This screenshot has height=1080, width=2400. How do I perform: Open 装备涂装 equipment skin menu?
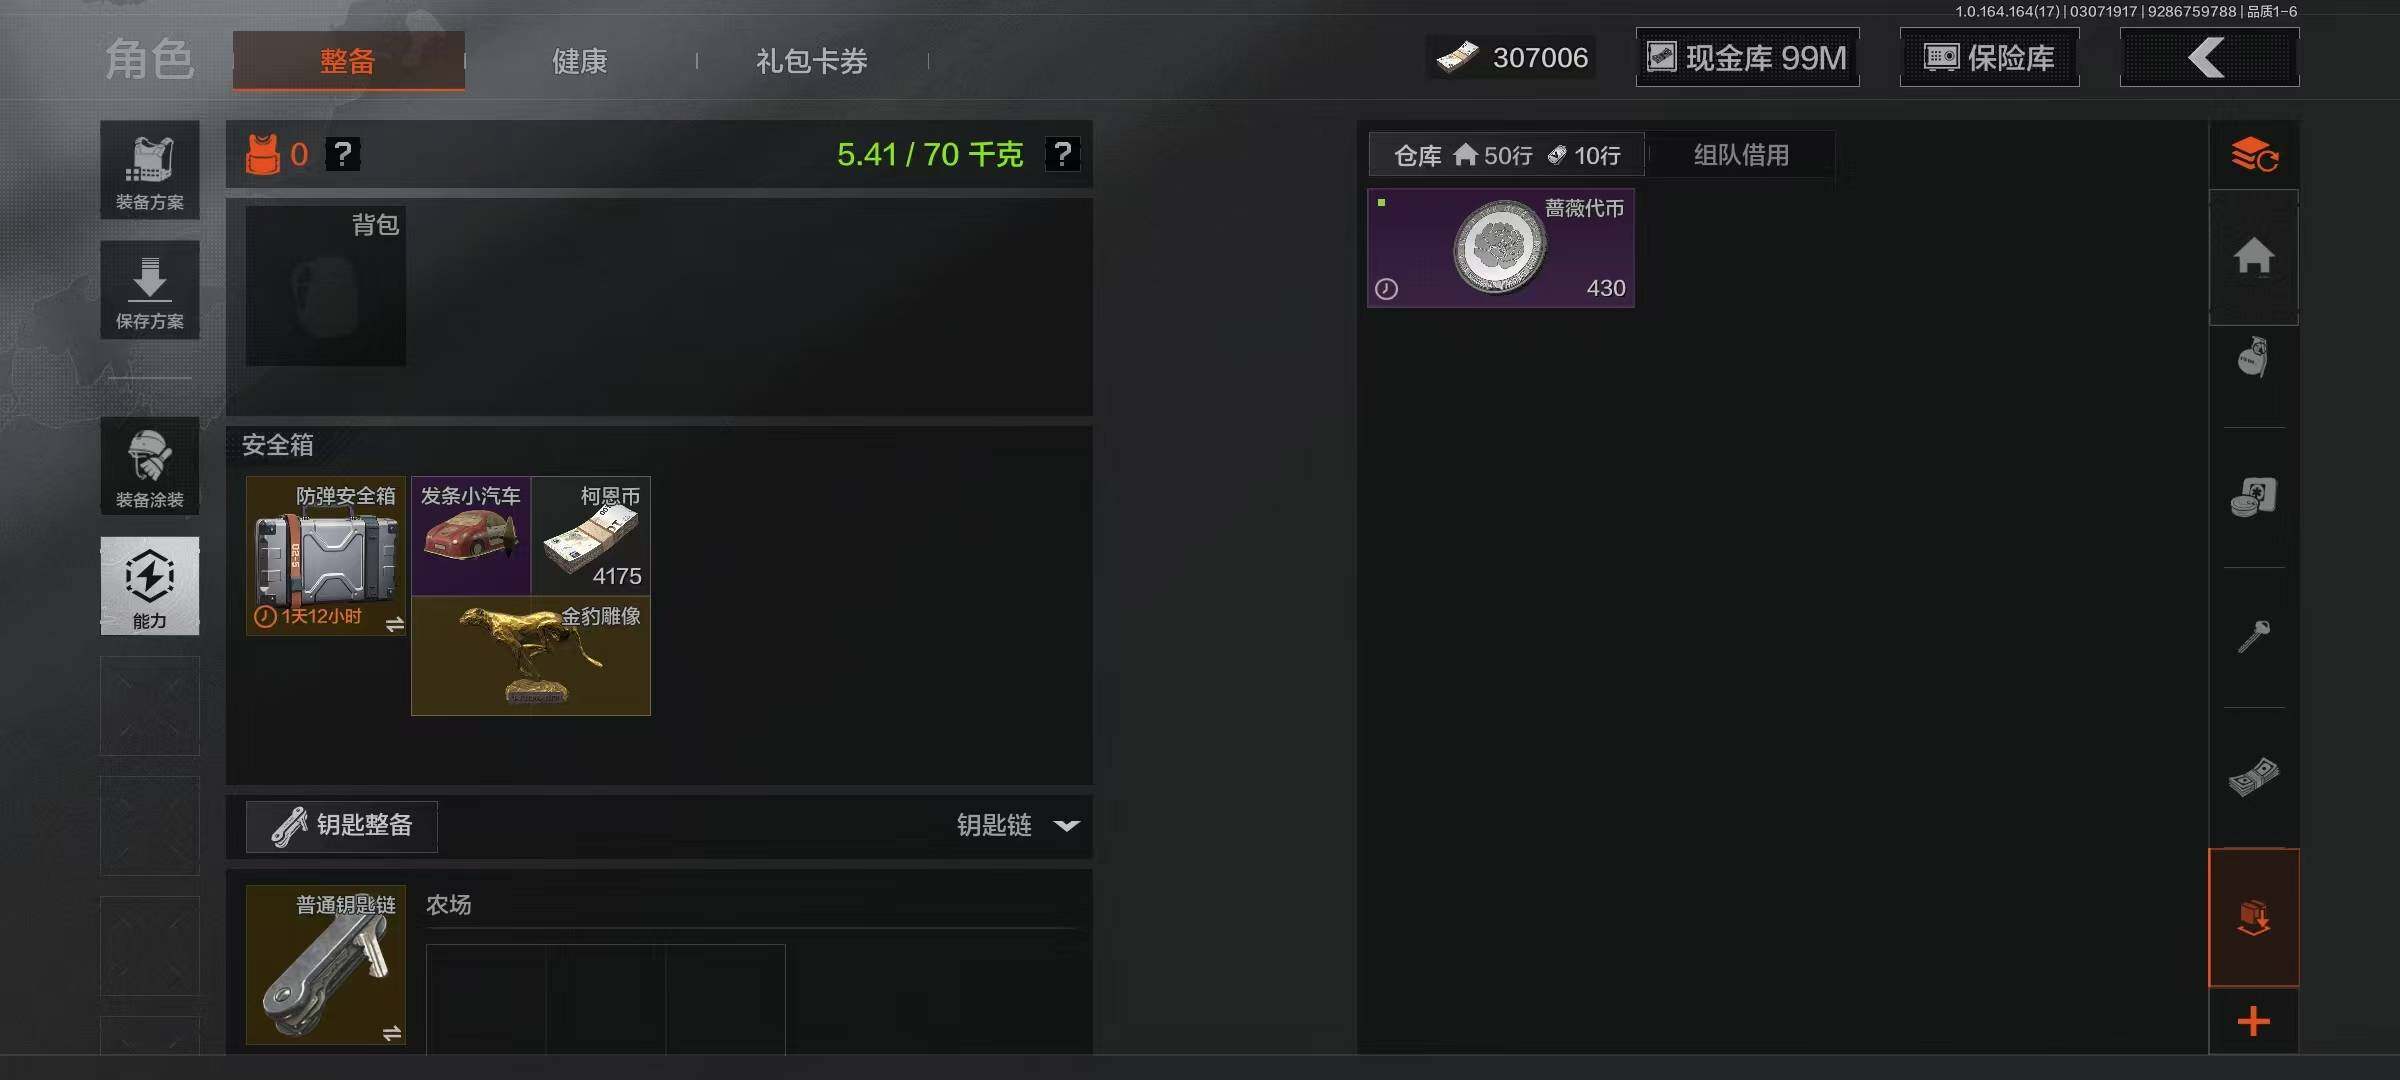tap(150, 466)
